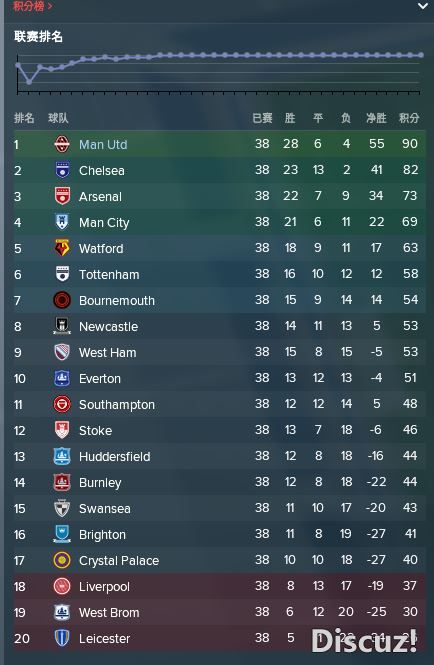The height and width of the screenshot is (665, 434).
Task: Sort table by 排名 column header
Action: click(24, 118)
